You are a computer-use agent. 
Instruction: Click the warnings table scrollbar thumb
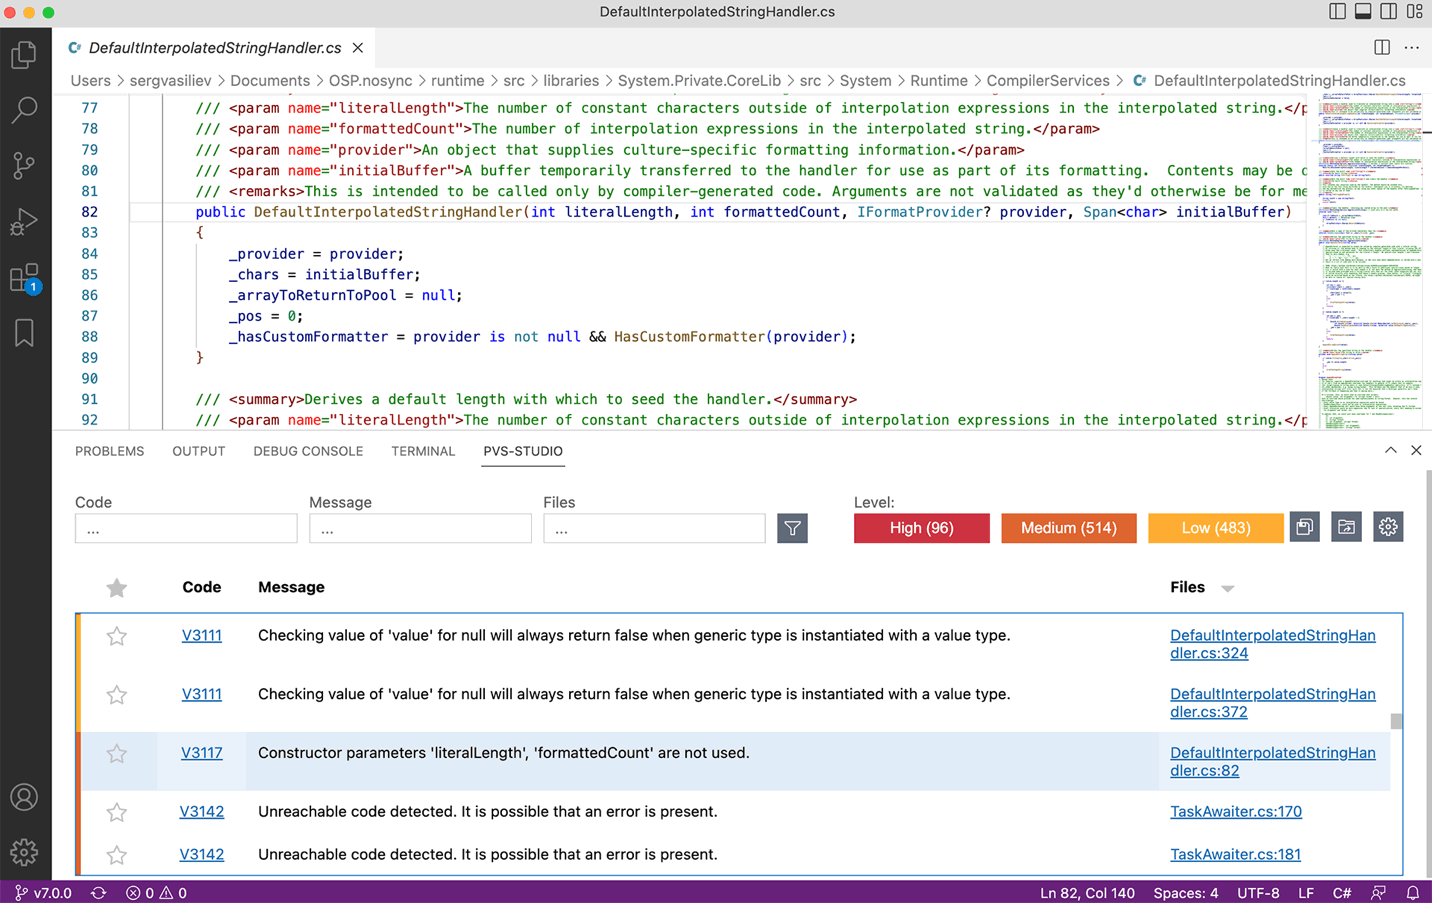tap(1396, 721)
